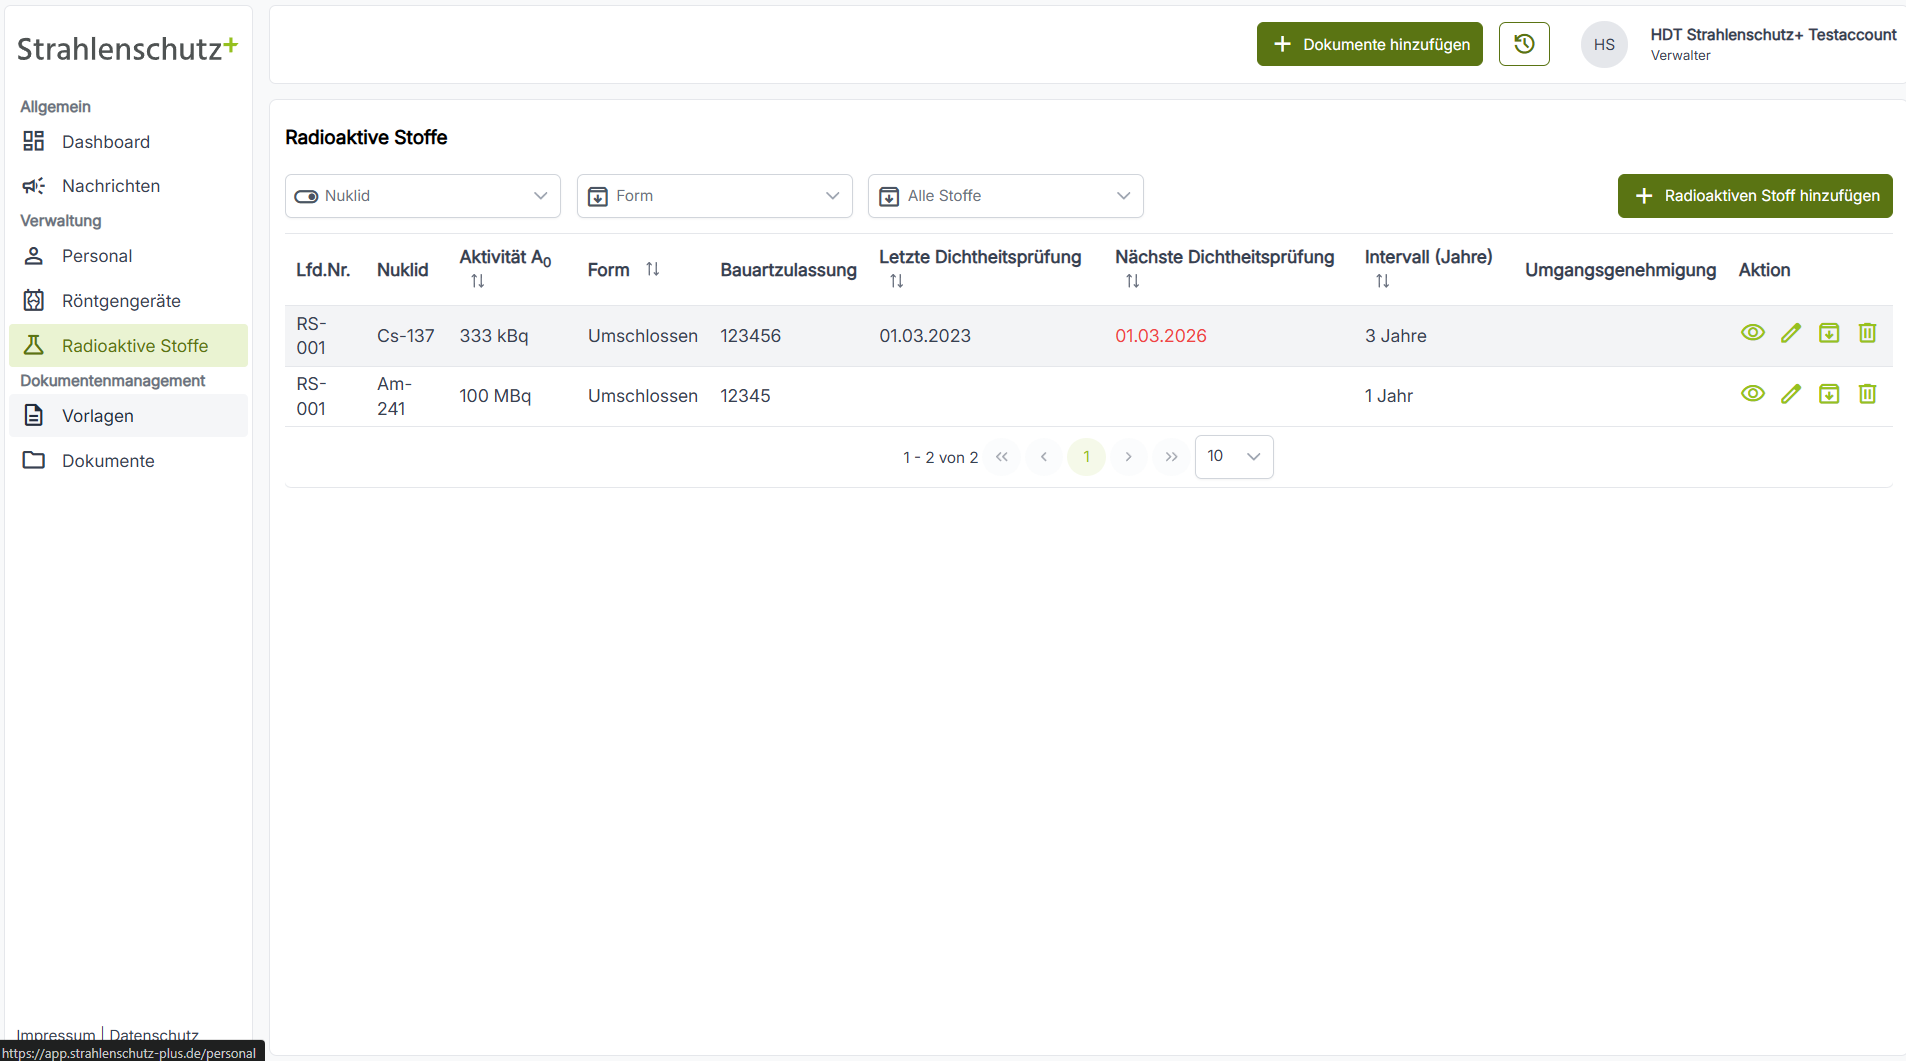Click Bauartzulassung value 123456
Image resolution: width=1906 pixels, height=1061 pixels.
[x=750, y=336]
